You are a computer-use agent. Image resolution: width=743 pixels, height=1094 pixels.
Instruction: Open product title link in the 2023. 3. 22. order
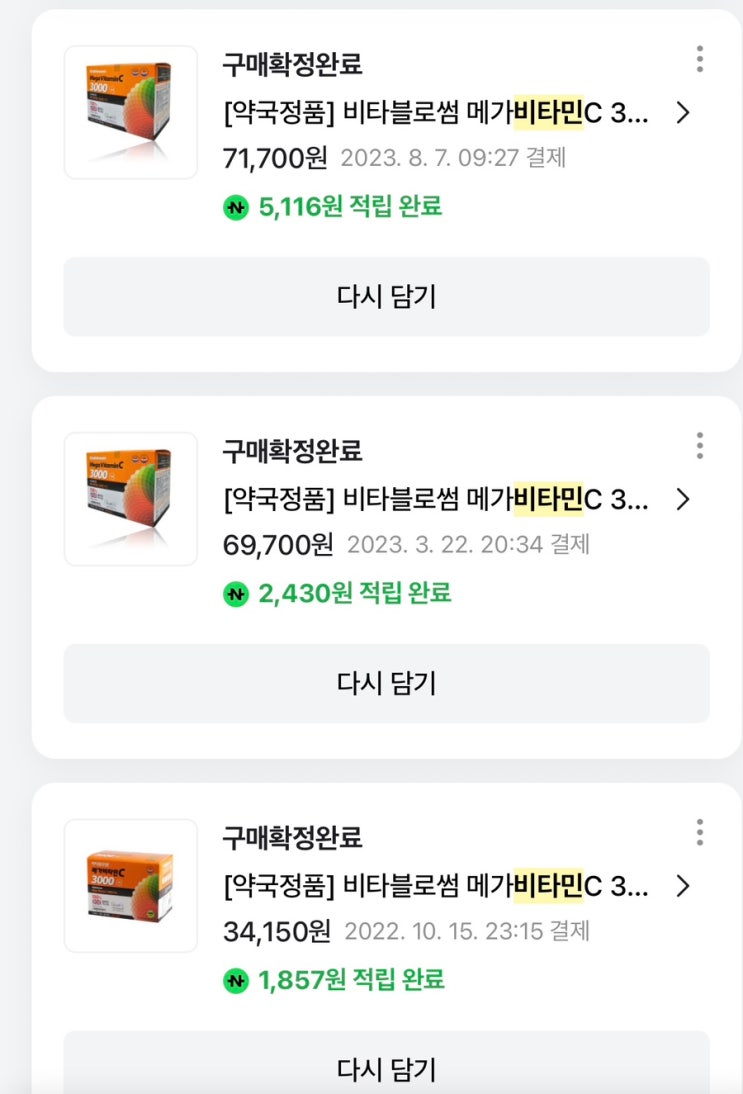coord(436,500)
